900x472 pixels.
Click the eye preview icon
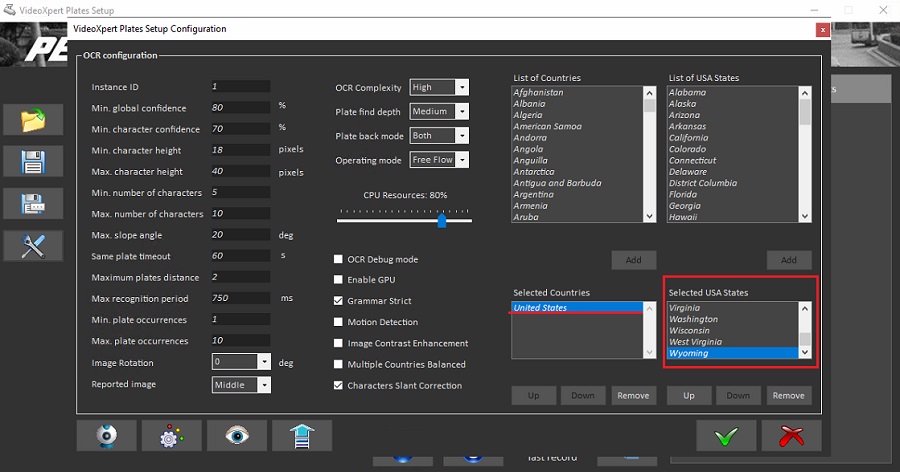click(x=237, y=435)
